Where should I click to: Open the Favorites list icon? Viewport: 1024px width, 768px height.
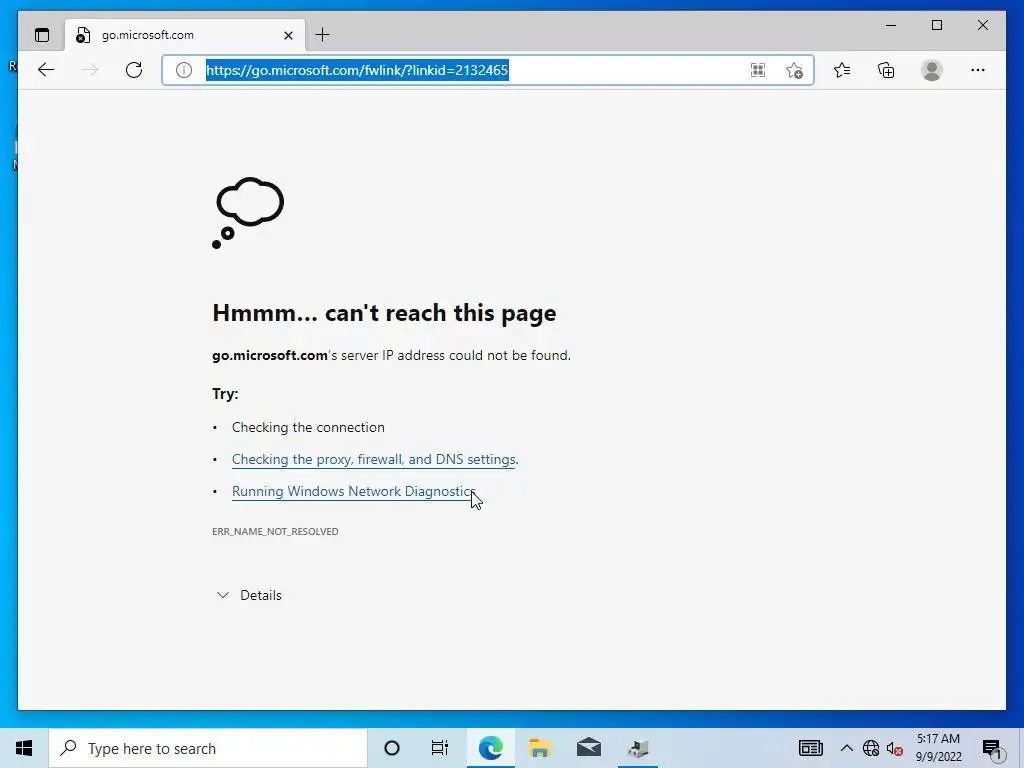(x=842, y=70)
